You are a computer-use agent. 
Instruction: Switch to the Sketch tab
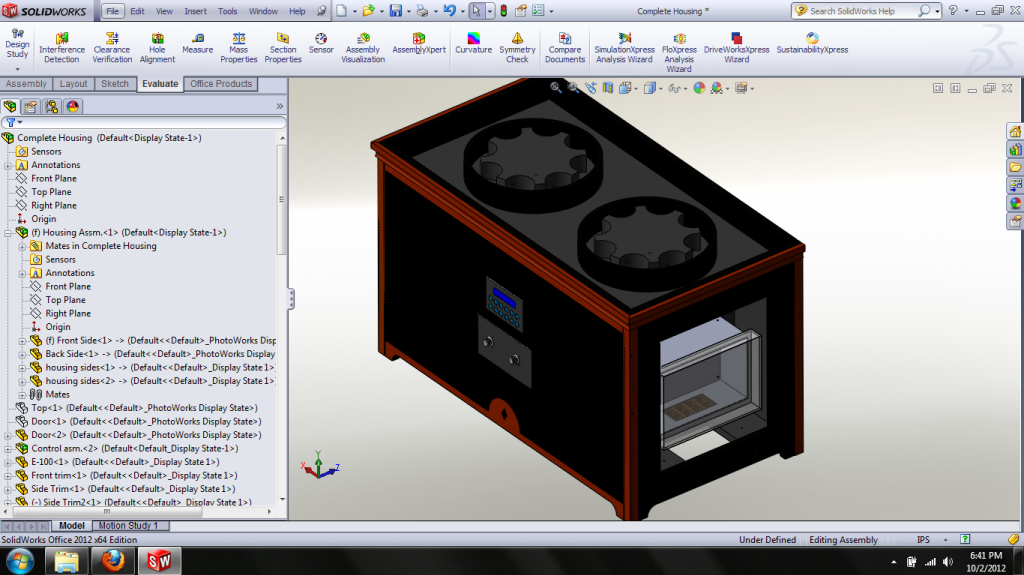[x=115, y=84]
